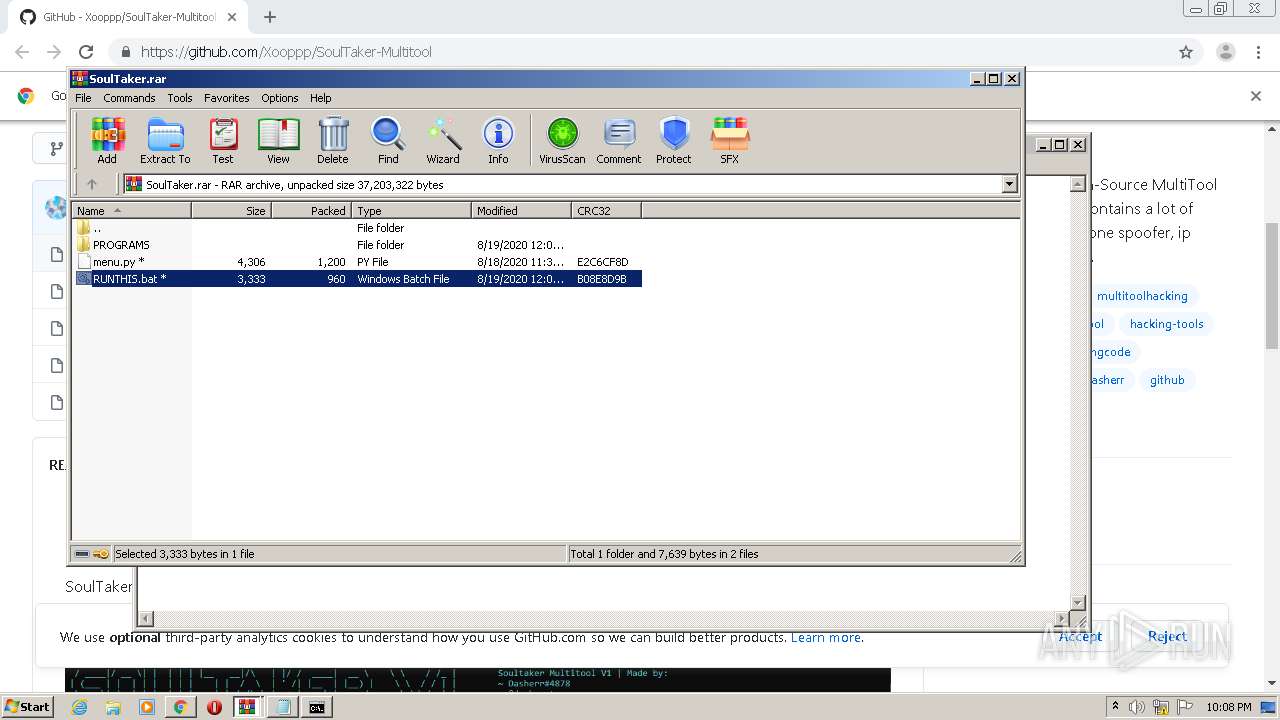Click the drive icon in WinRAR status bar
This screenshot has width=1280, height=720.
tap(82, 554)
